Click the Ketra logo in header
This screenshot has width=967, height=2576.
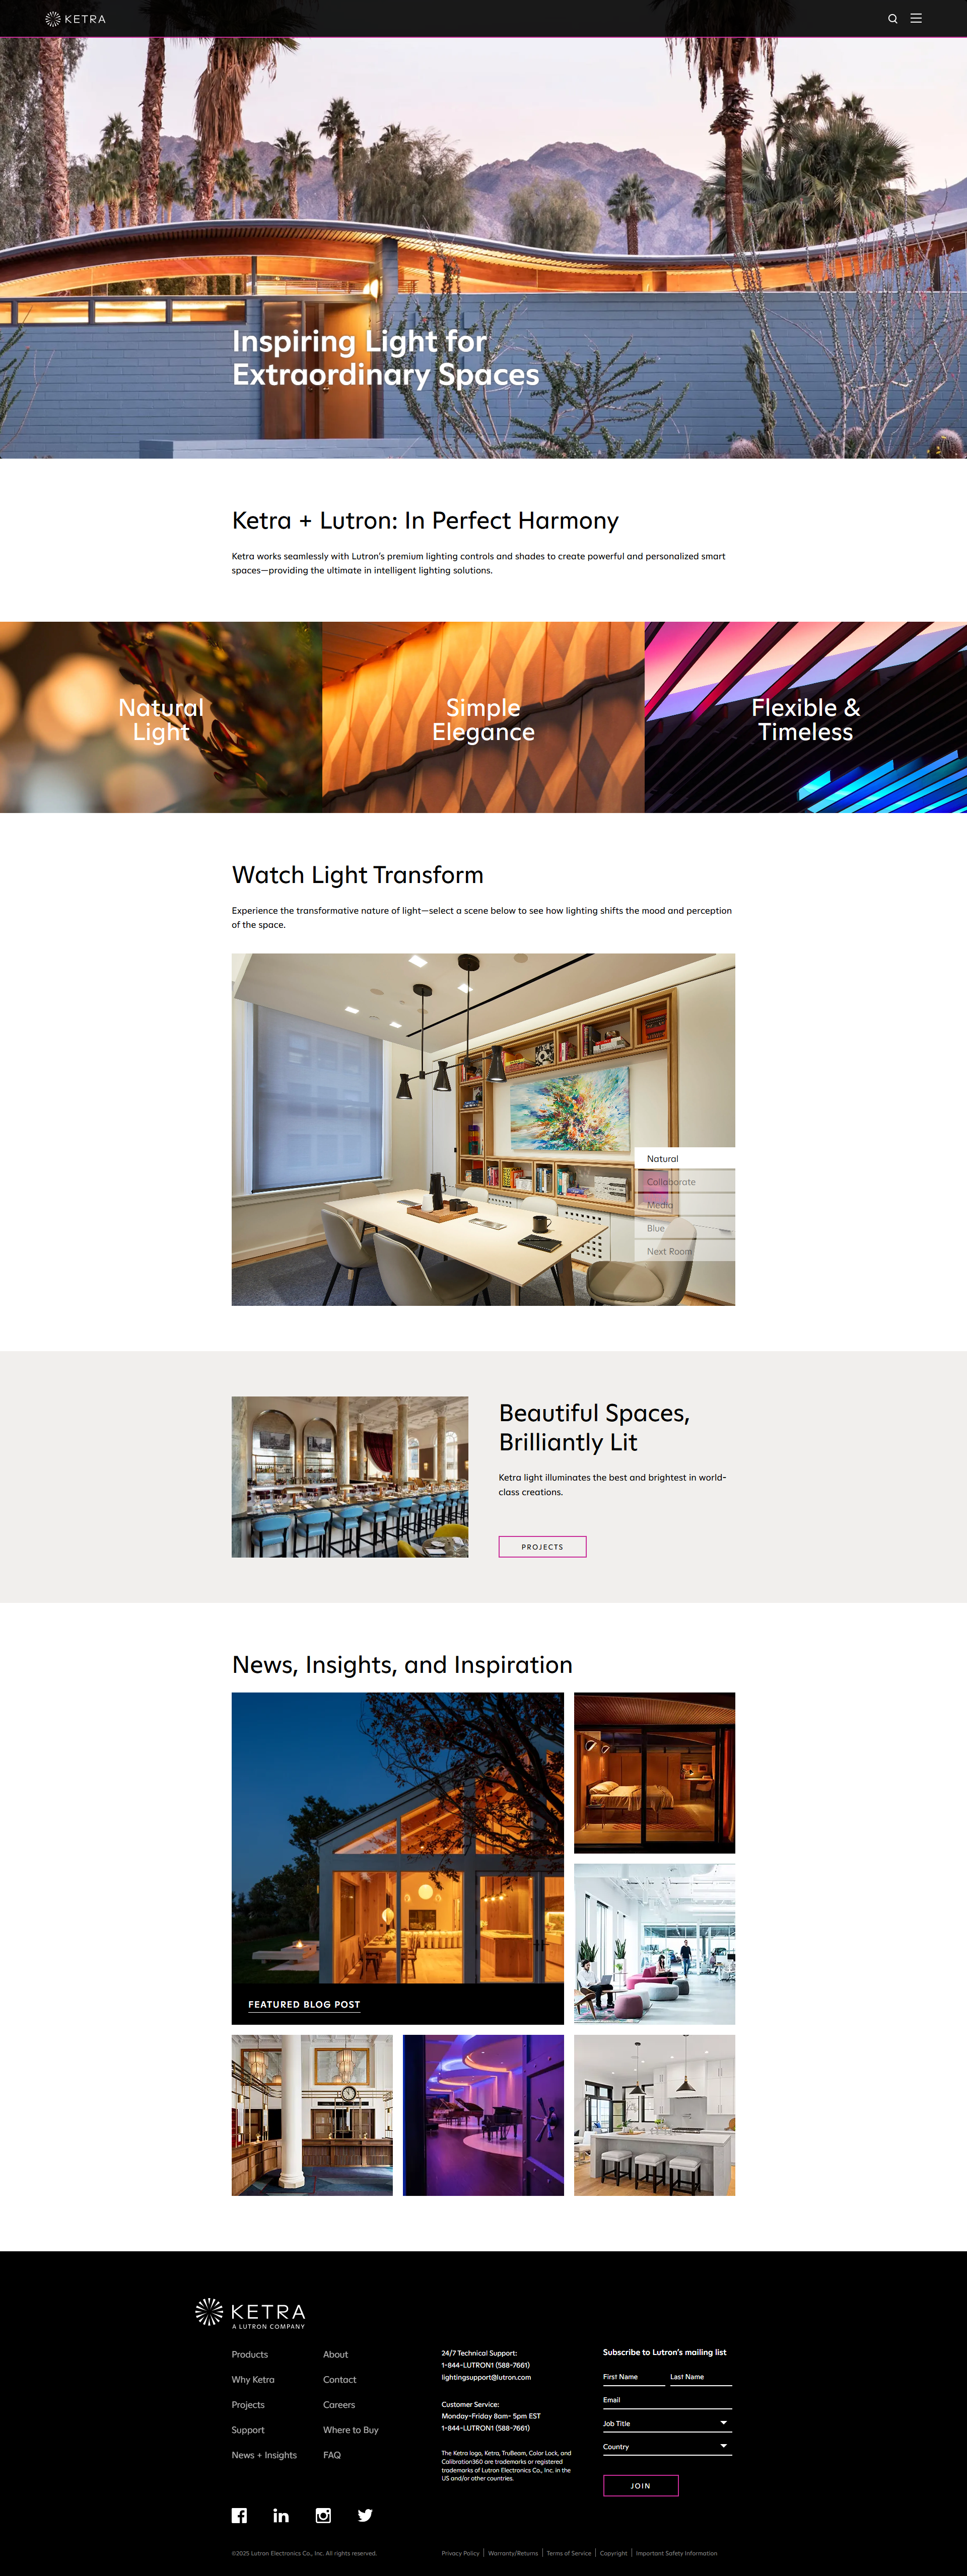click(76, 19)
